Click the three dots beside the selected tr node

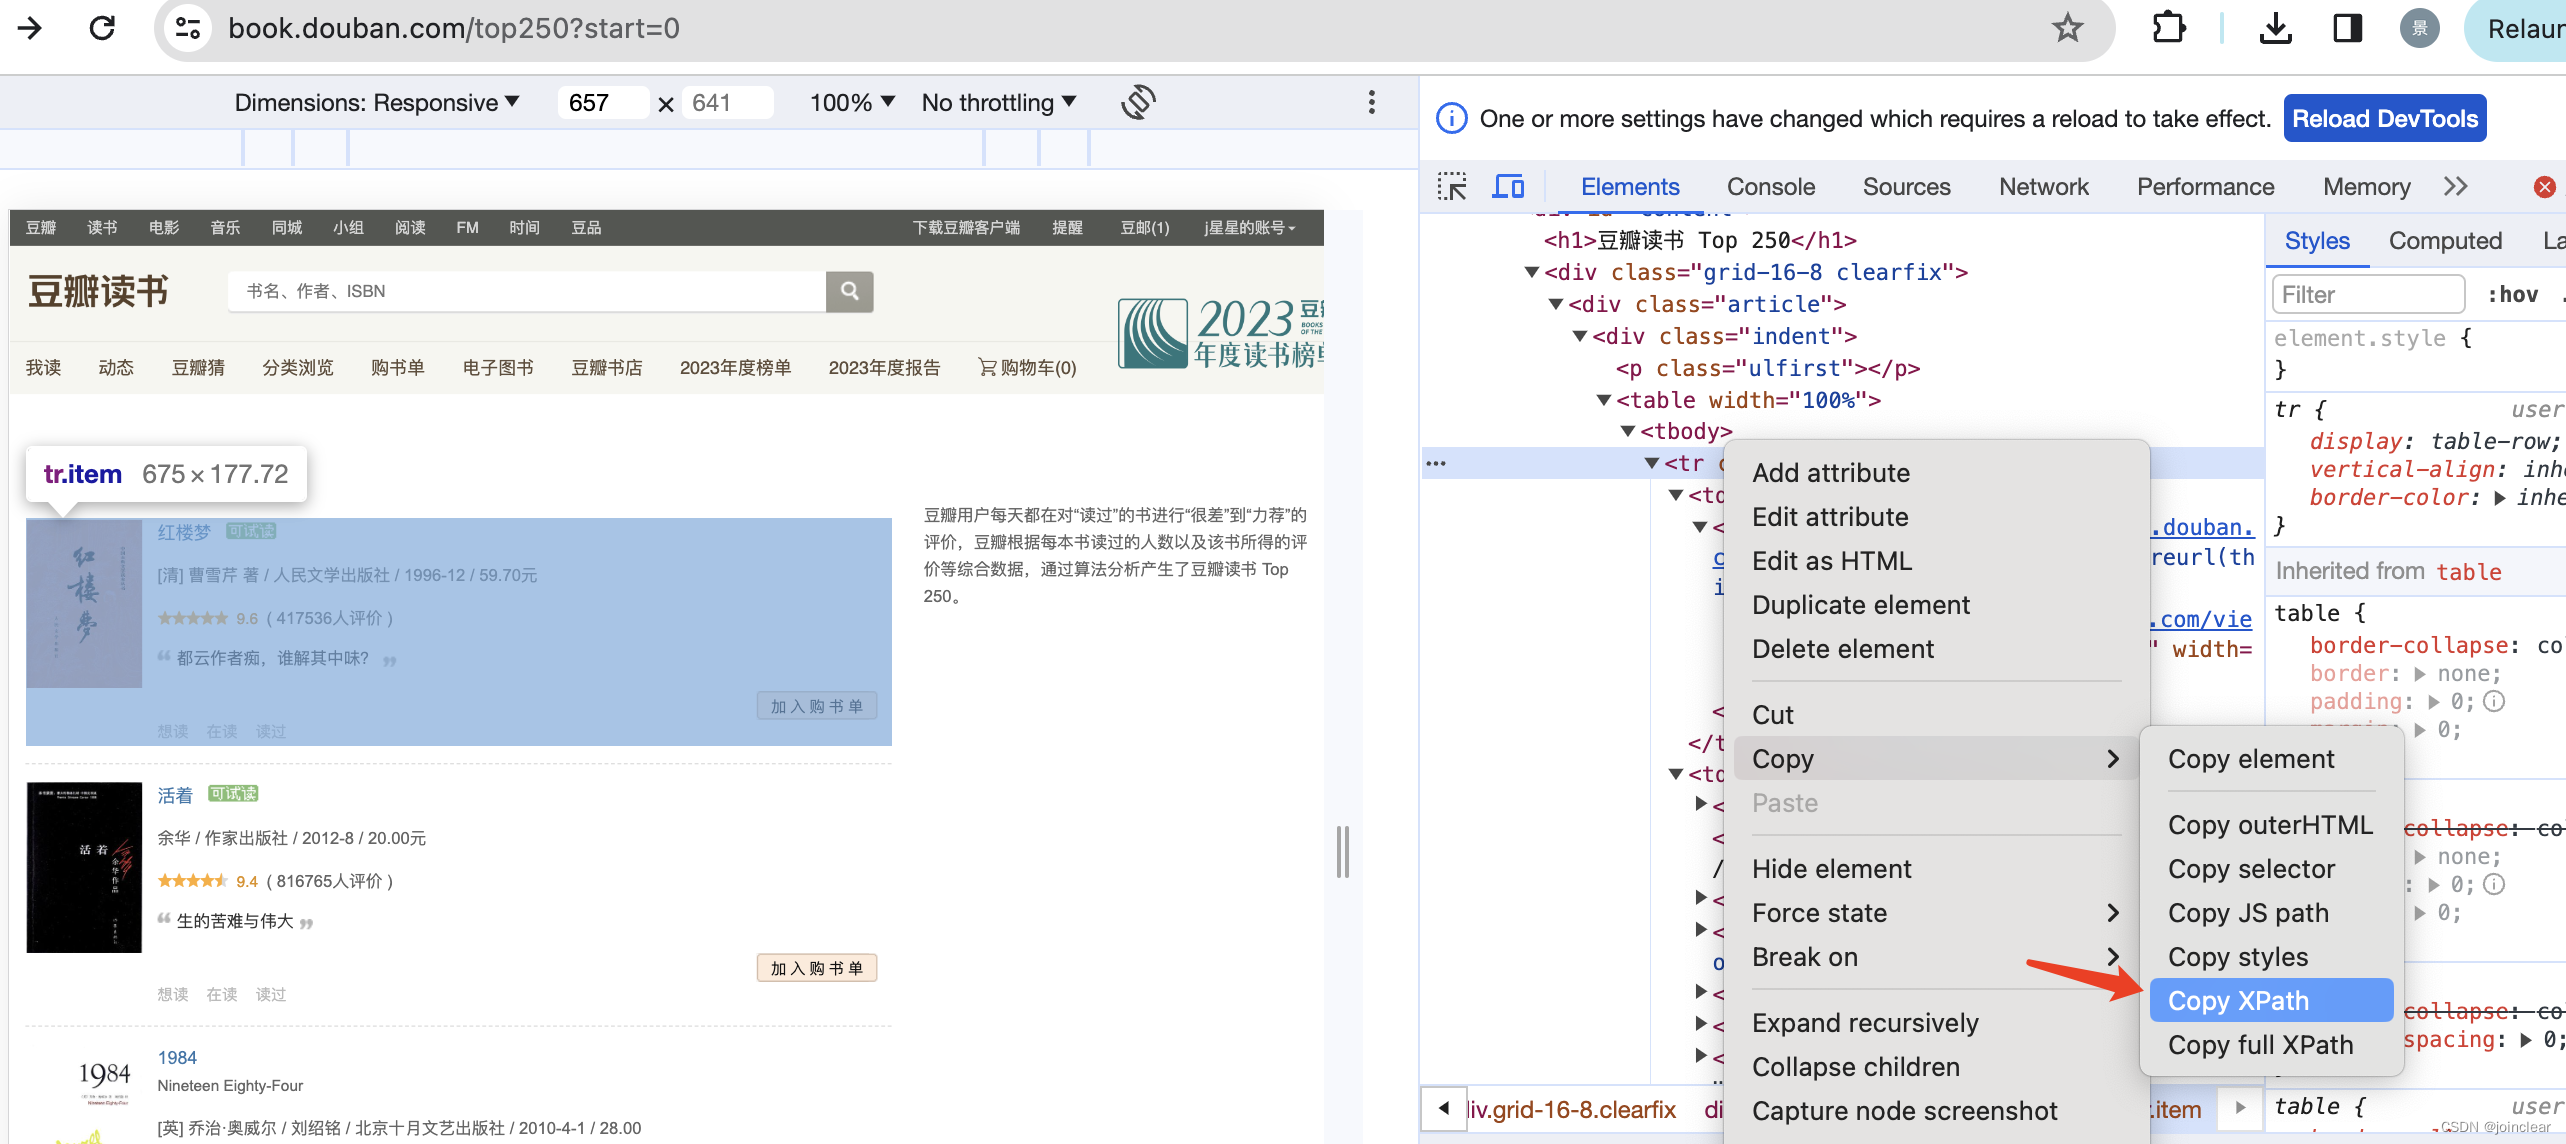(x=1436, y=463)
